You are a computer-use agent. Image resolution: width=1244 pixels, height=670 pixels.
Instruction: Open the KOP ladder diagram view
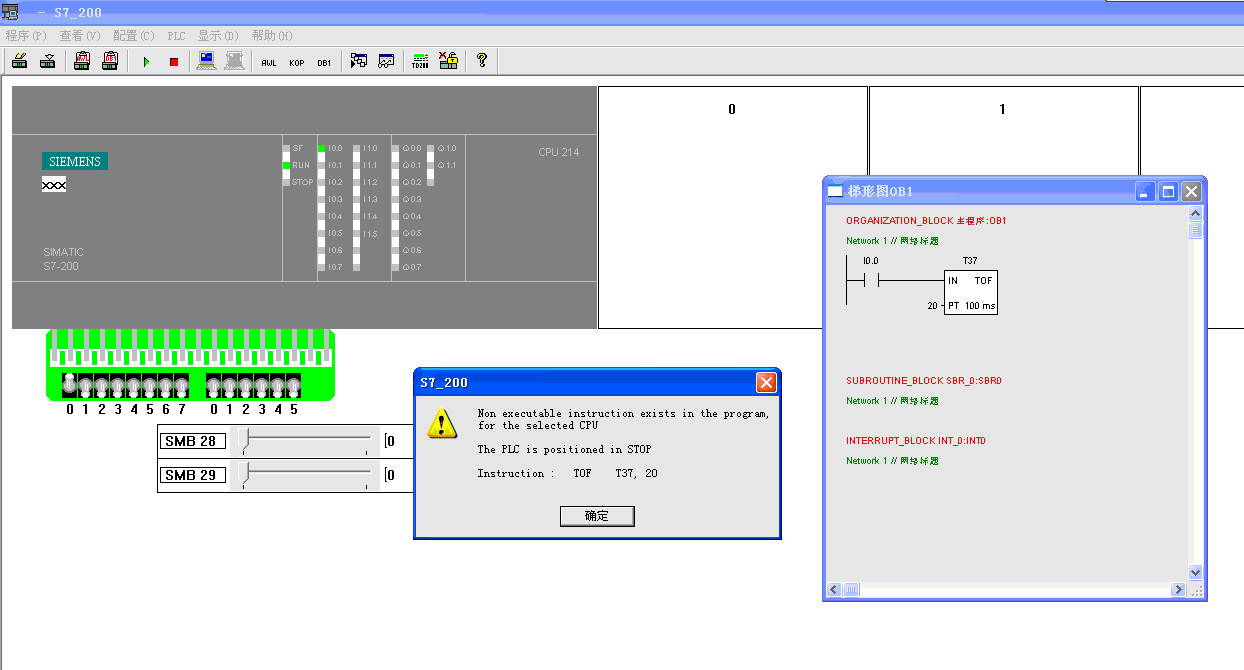click(297, 62)
